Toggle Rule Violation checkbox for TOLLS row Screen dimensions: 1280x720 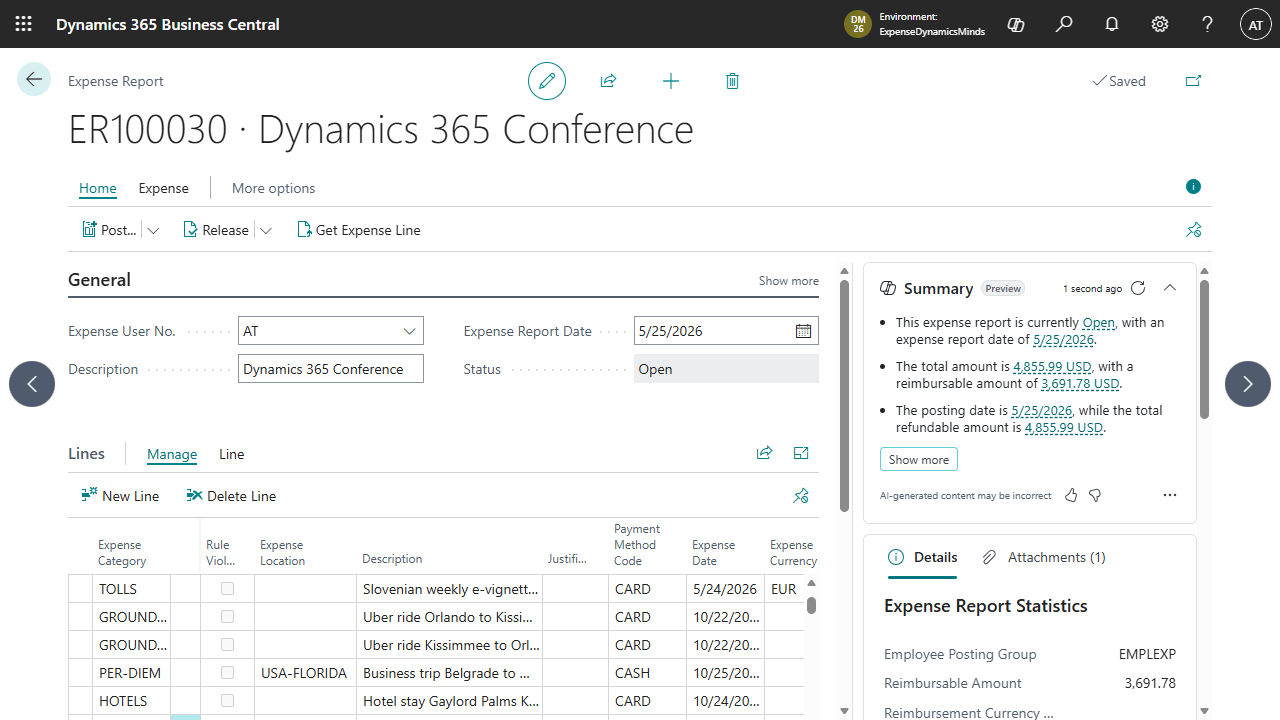[x=227, y=589]
